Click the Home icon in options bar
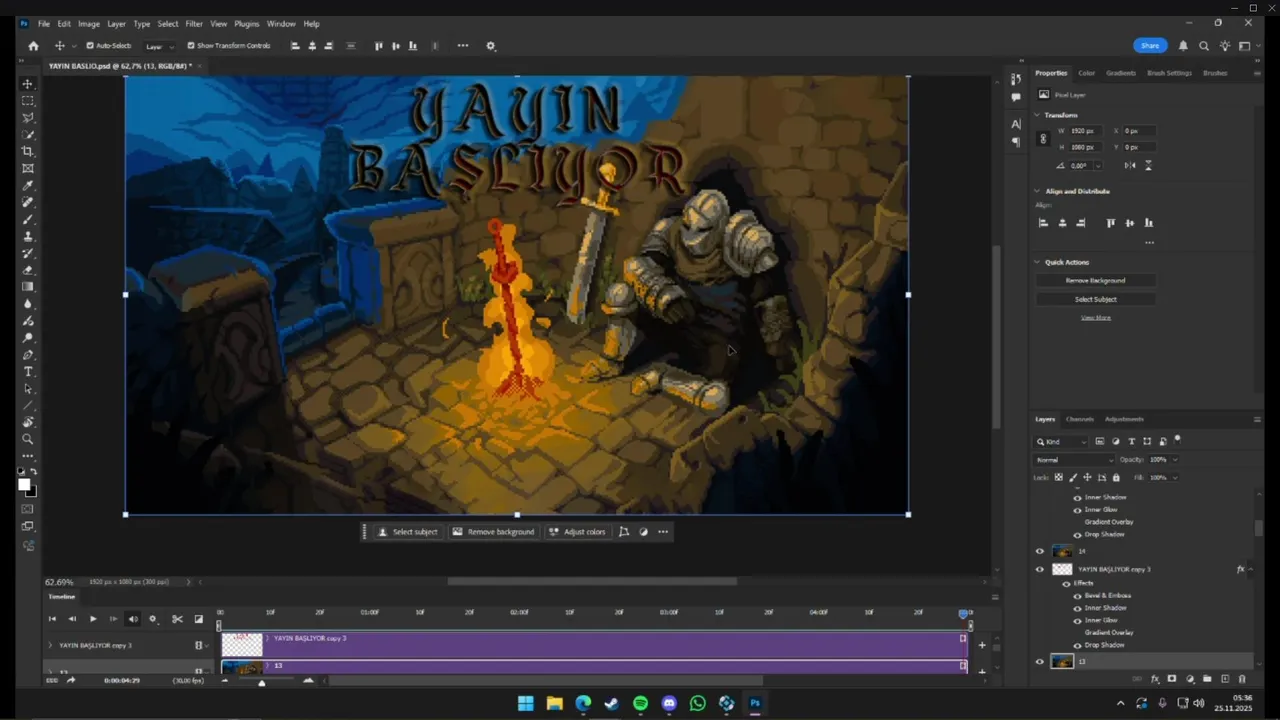1280x720 pixels. click(x=33, y=46)
